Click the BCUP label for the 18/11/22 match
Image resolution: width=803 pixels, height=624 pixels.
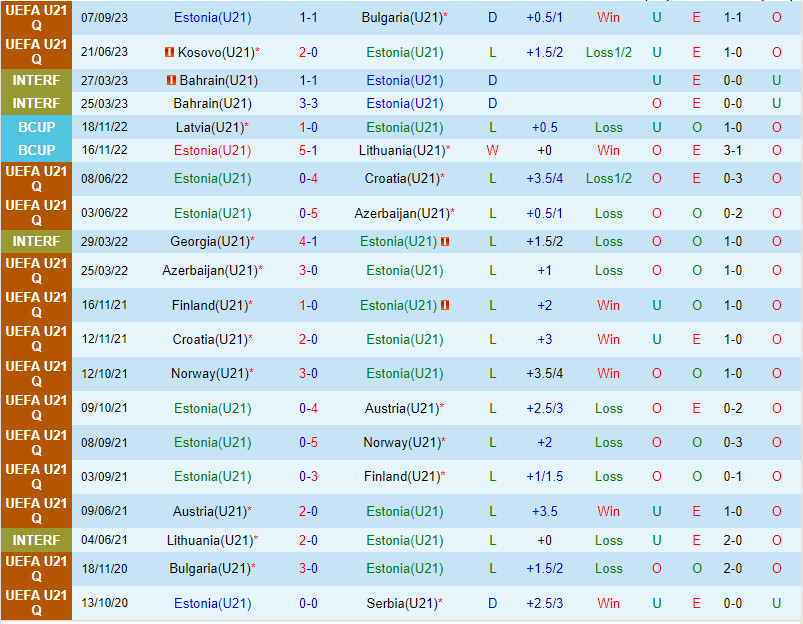pyautogui.click(x=36, y=127)
